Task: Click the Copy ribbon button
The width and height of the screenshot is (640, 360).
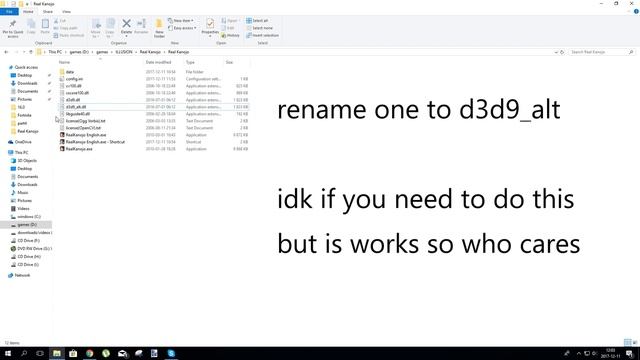Action: point(31,27)
